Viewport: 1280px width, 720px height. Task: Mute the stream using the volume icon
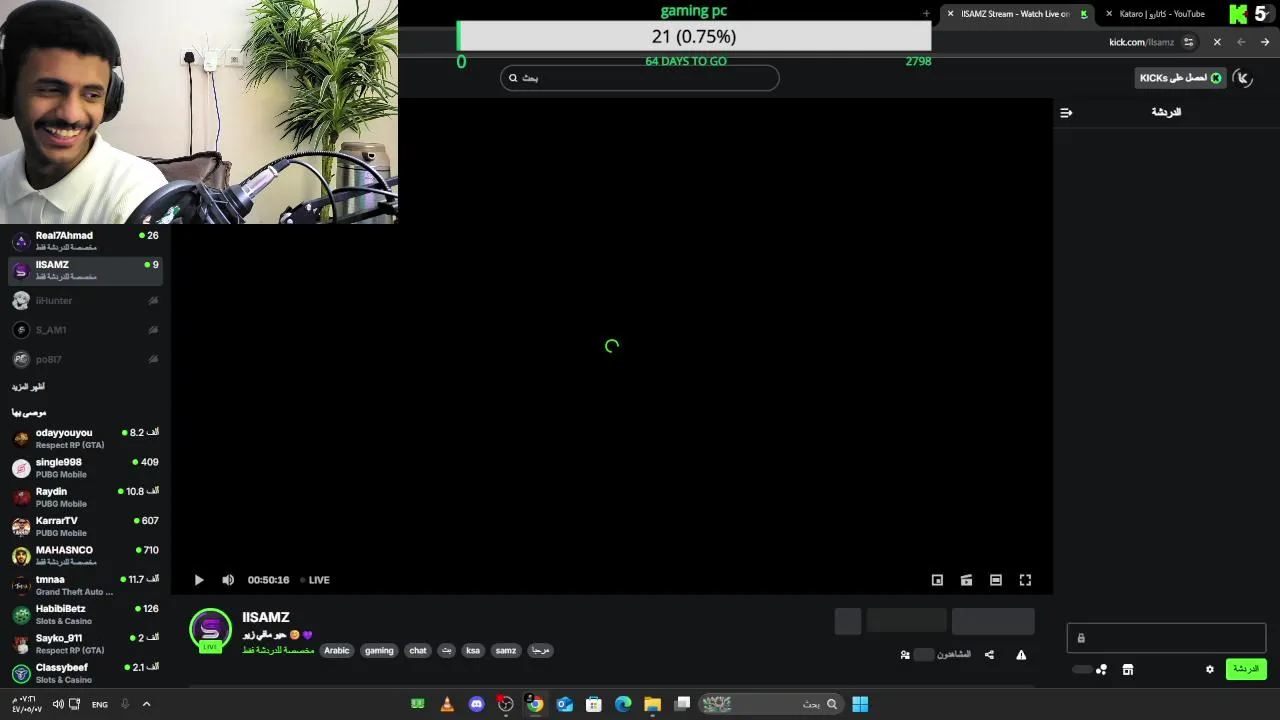tap(228, 580)
